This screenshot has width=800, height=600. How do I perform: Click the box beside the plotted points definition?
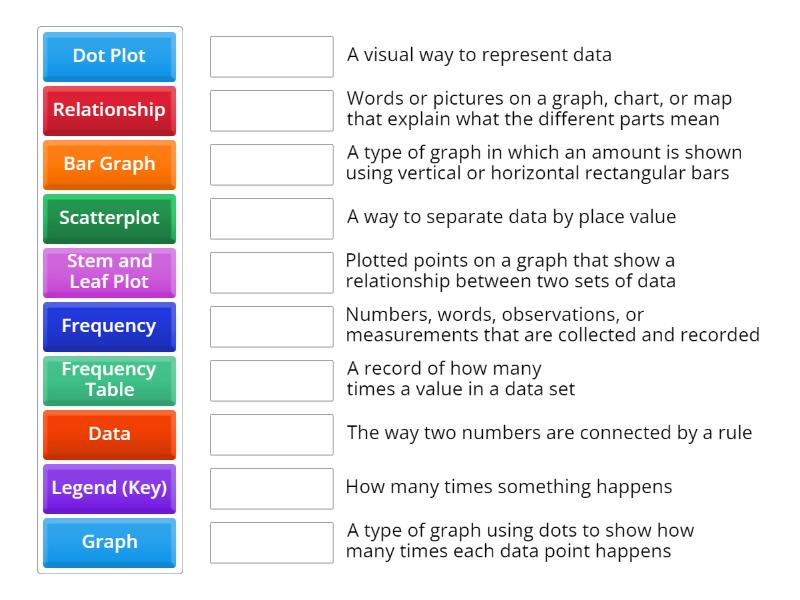click(x=271, y=272)
